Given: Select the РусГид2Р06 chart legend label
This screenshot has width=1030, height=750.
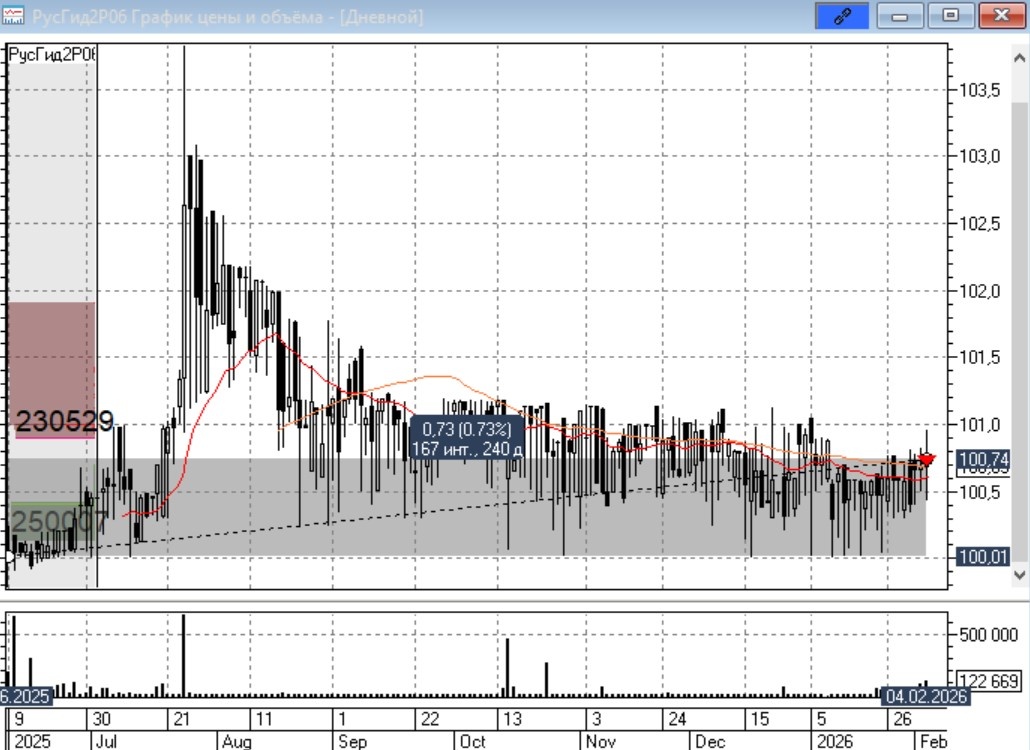Looking at the screenshot, I should 52,54.
